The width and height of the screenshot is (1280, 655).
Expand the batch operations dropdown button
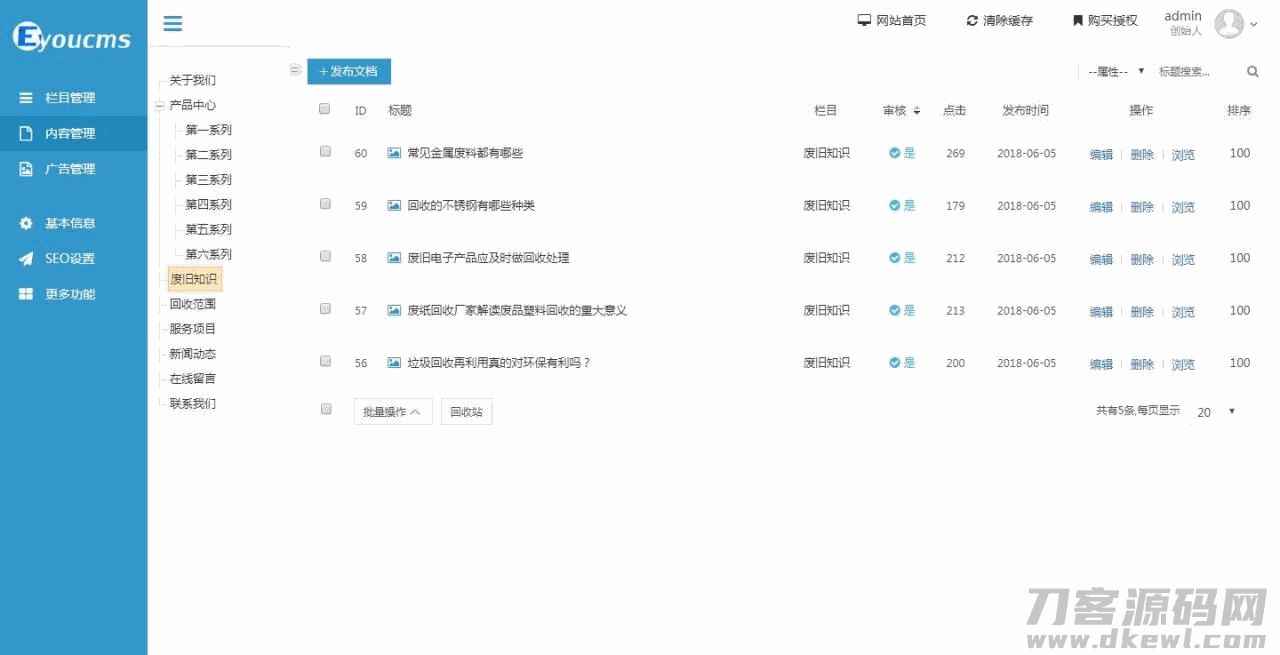point(393,412)
